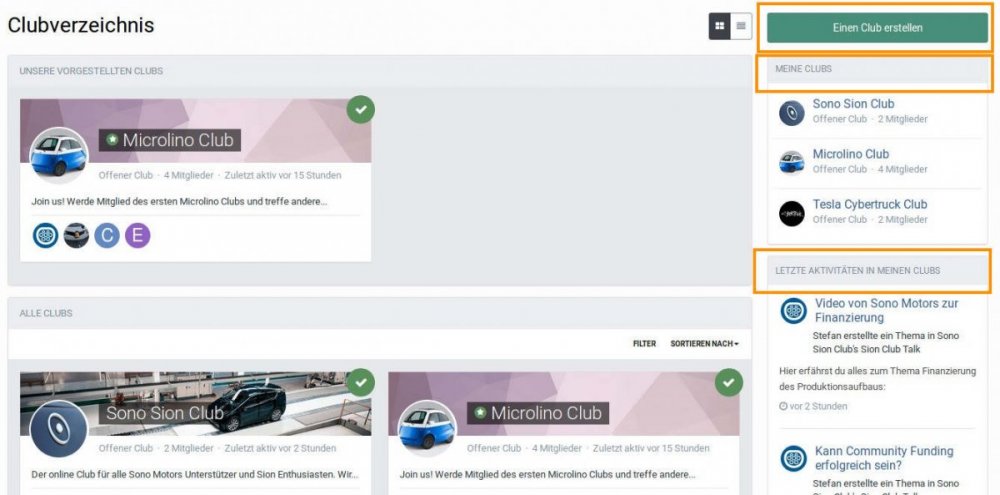The image size is (1000, 495).
Task: Open Kann Community Funding erfolgreich sein topic
Action: click(884, 458)
